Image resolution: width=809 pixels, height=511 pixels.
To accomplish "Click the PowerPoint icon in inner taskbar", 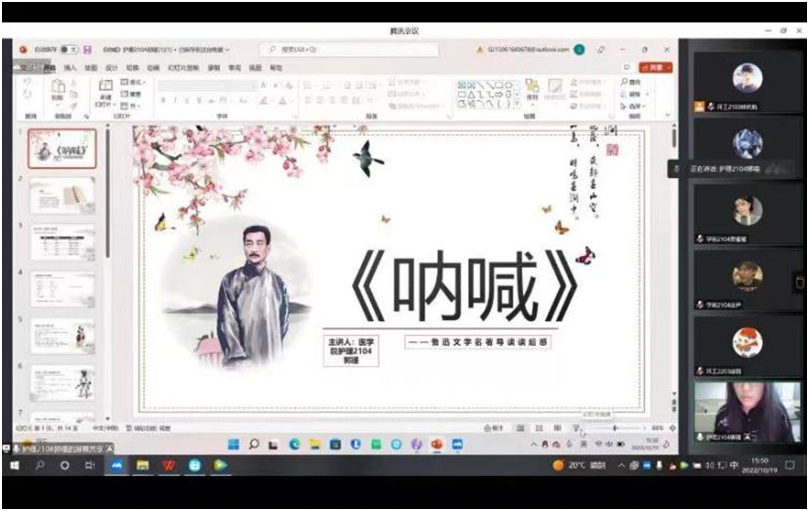I will tap(437, 444).
